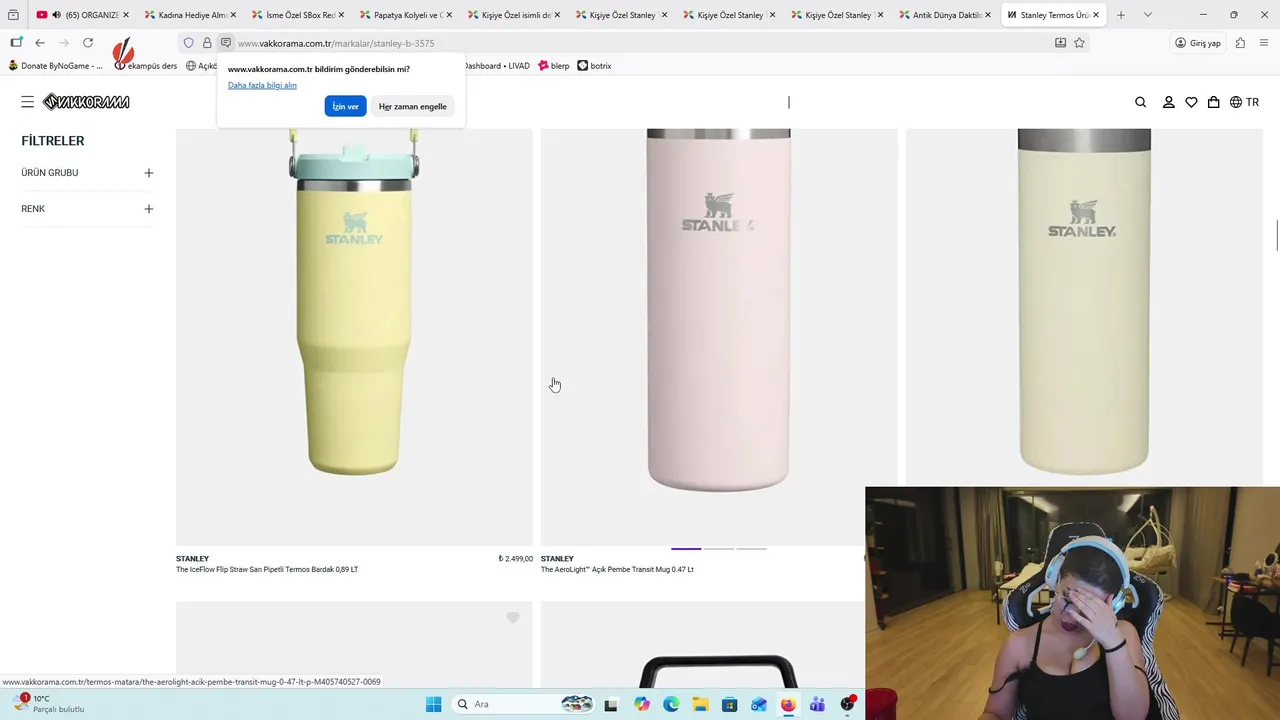Open the Vakkorama hamburger menu
1280x720 pixels.
[x=28, y=102]
